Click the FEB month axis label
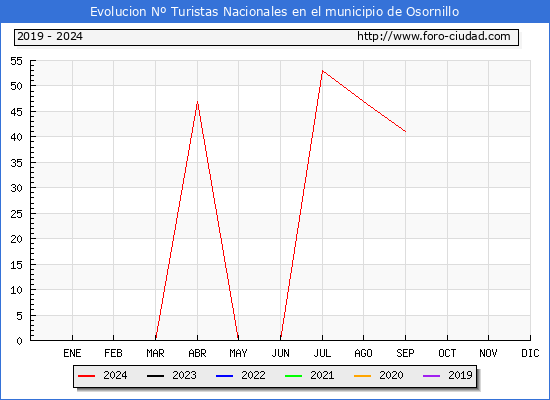 [113, 353]
